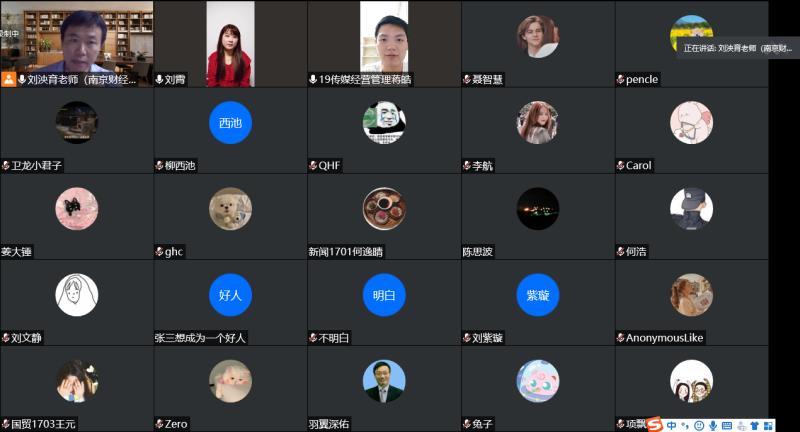Click the Sogou input method logo
800x432 pixels.
tap(655, 424)
